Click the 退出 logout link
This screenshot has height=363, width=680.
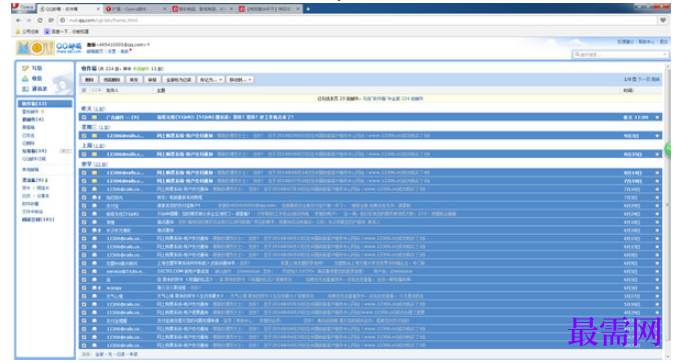tap(664, 42)
